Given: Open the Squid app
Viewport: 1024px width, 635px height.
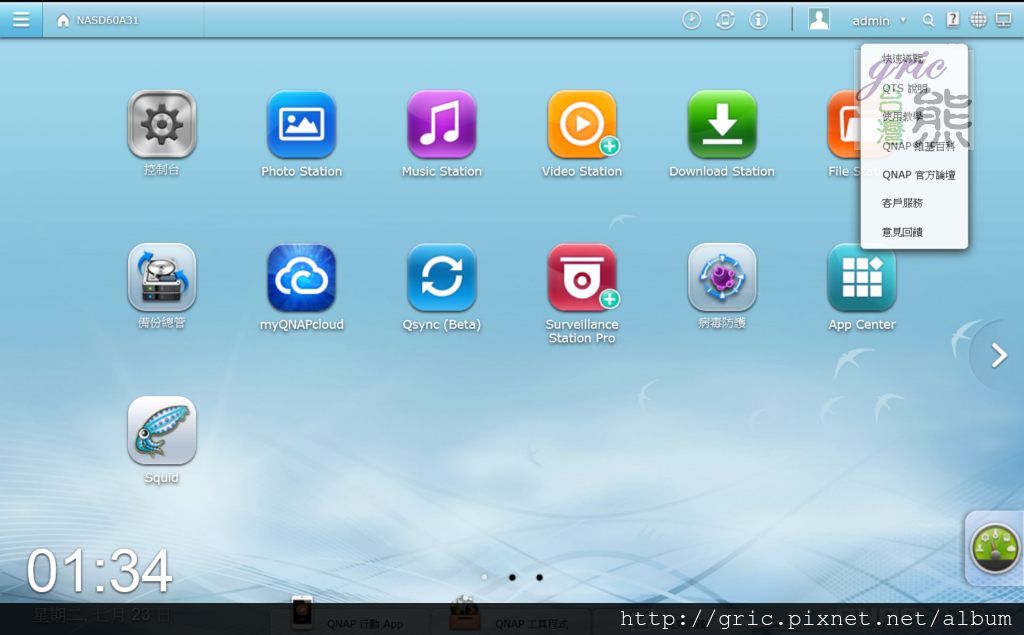Looking at the screenshot, I should tap(162, 431).
